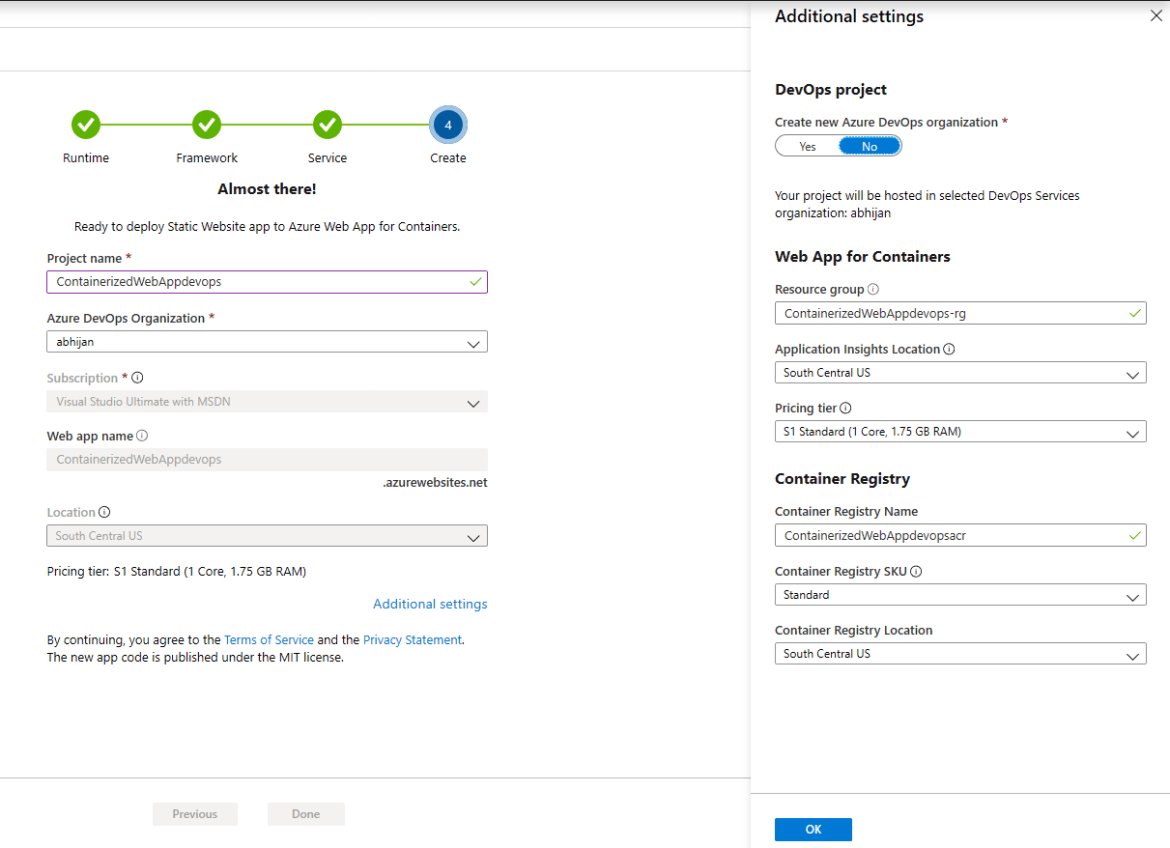This screenshot has height=848, width=1170.
Task: Expand Application Insights Location dropdown
Action: pyautogui.click(x=960, y=372)
